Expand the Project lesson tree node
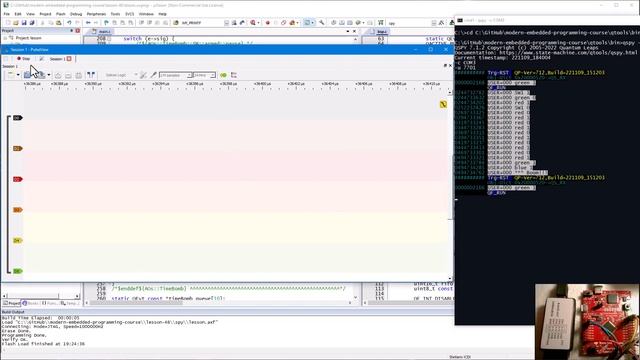 pos(6,38)
